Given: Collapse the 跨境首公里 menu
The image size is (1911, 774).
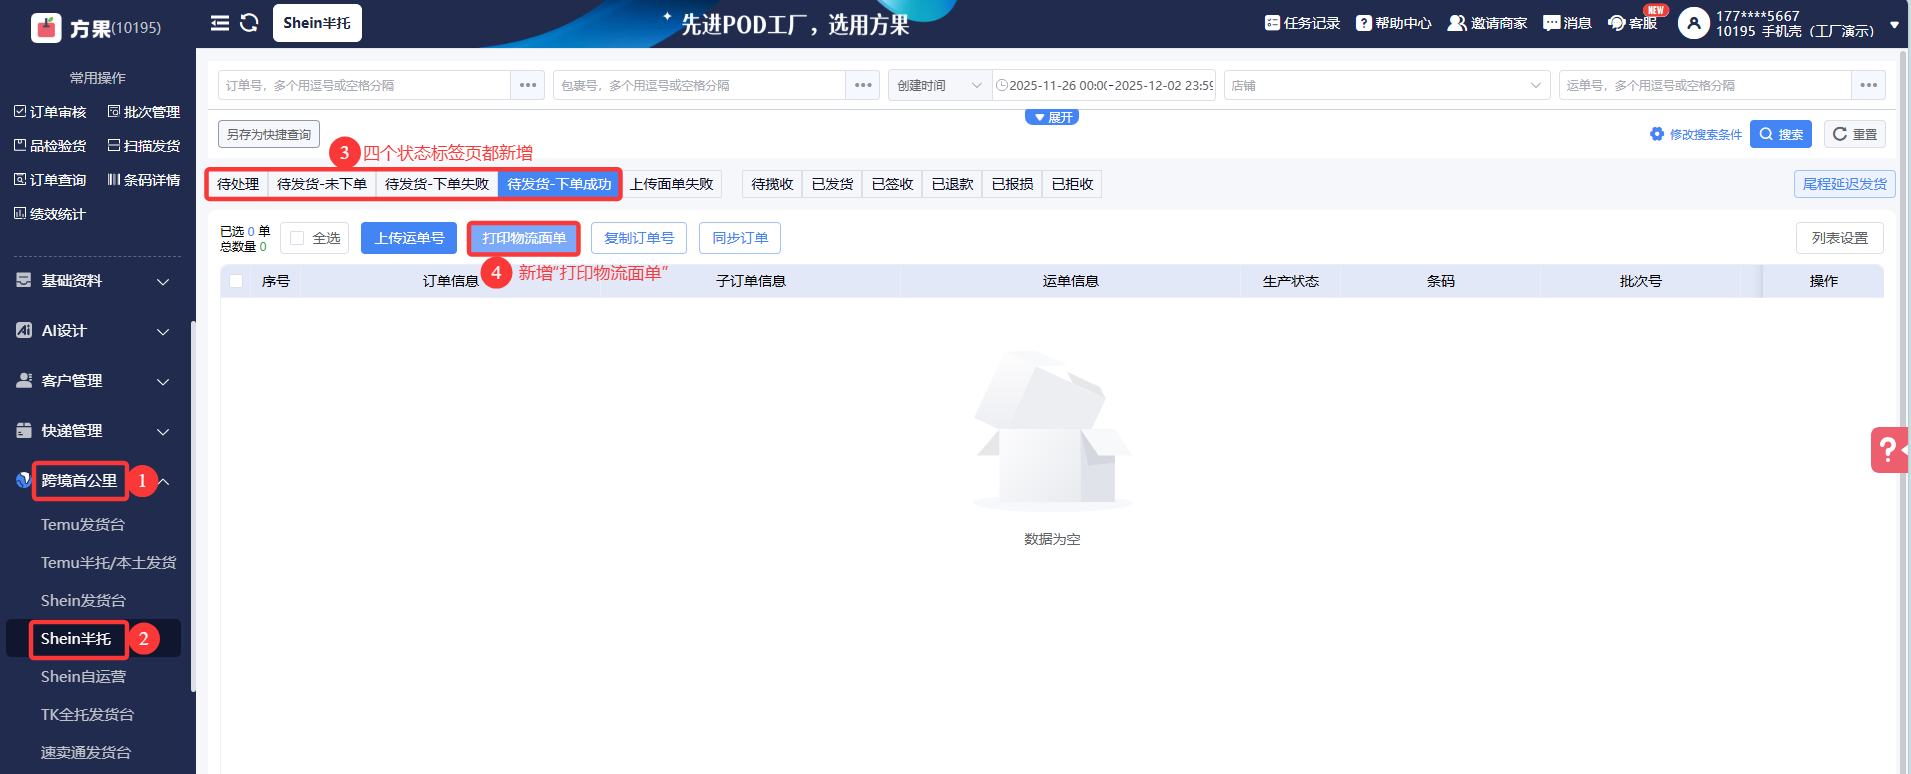Looking at the screenshot, I should (x=93, y=481).
